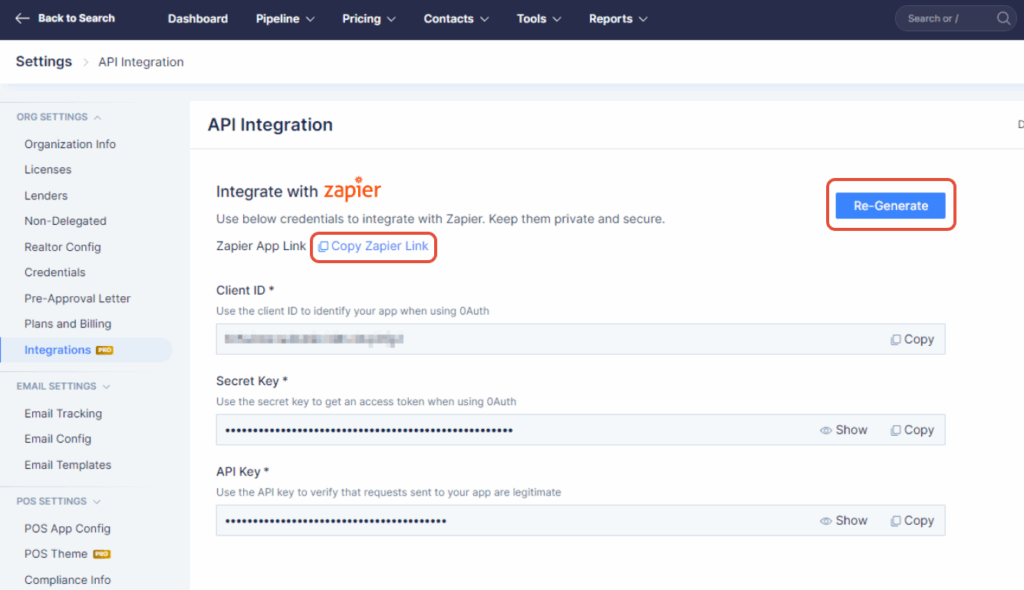Expand the Tools dropdown chevron
The width and height of the screenshot is (1024, 590).
[x=556, y=20]
